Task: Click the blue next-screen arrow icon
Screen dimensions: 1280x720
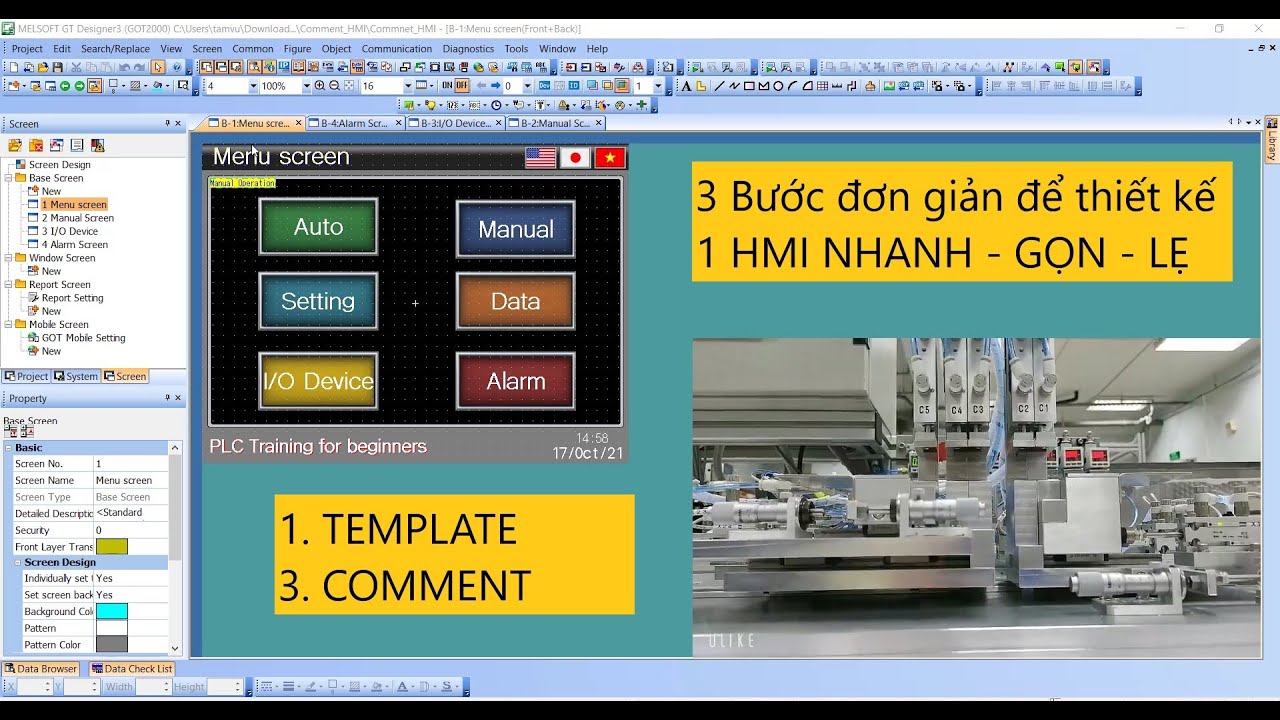Action: (x=495, y=86)
